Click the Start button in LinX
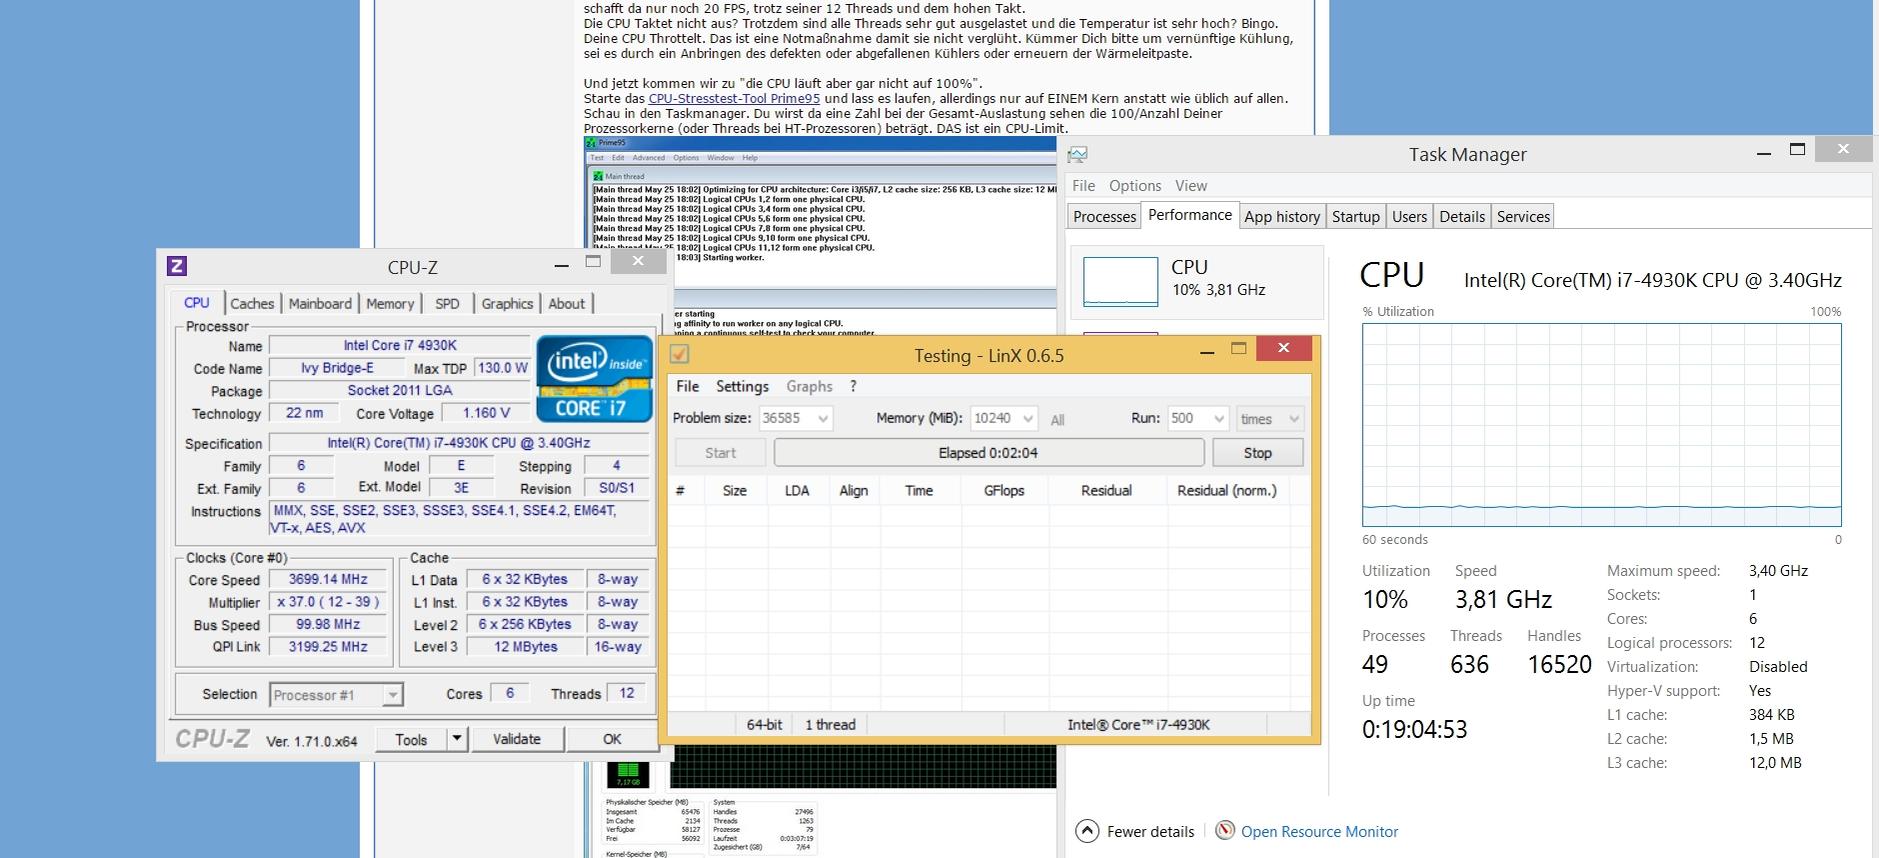Screen dimensions: 1879x858 (720, 453)
